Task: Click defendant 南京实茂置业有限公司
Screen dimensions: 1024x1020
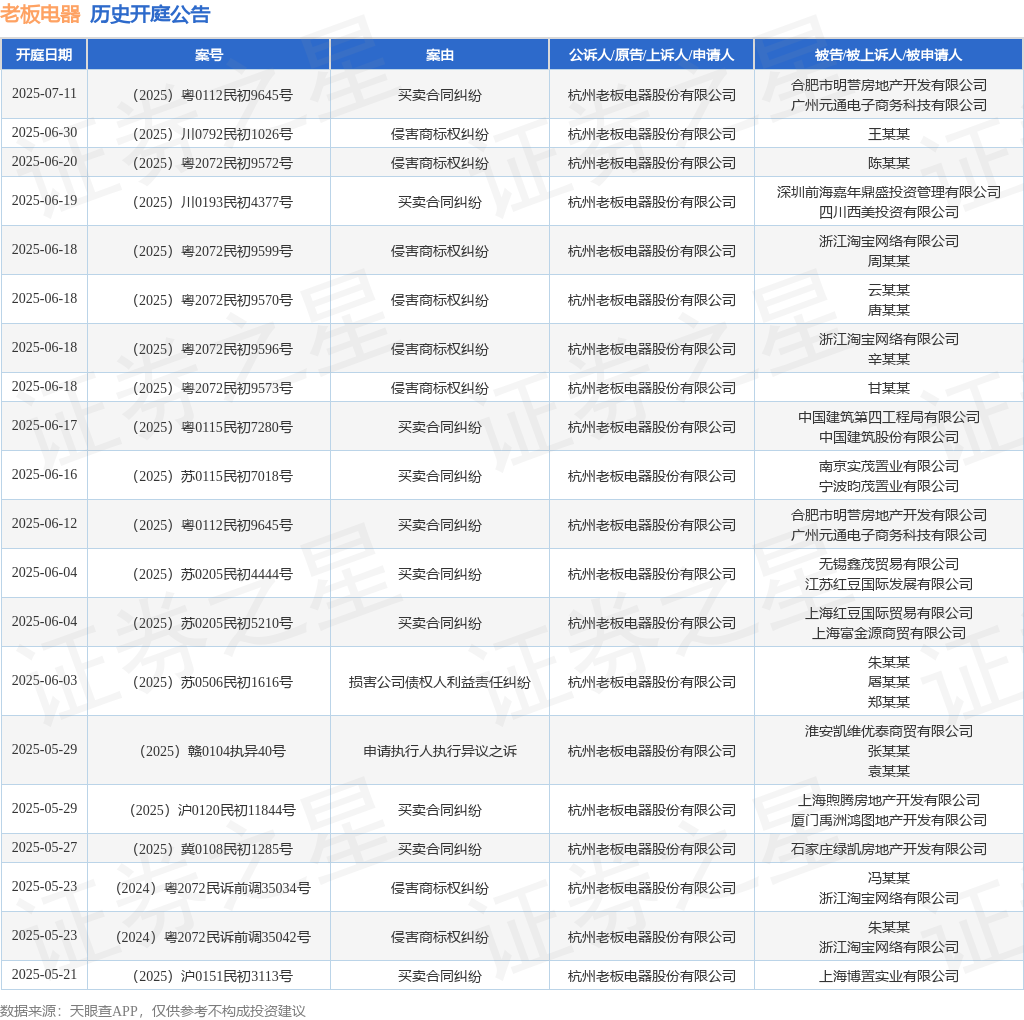Action: (889, 466)
